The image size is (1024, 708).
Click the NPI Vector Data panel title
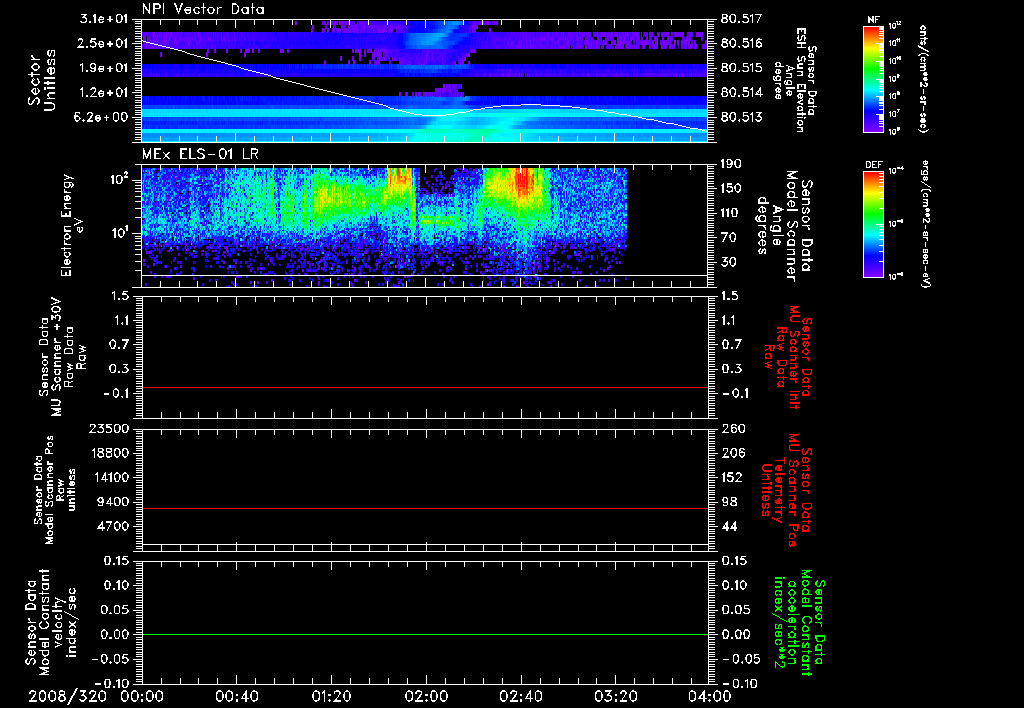pos(203,9)
